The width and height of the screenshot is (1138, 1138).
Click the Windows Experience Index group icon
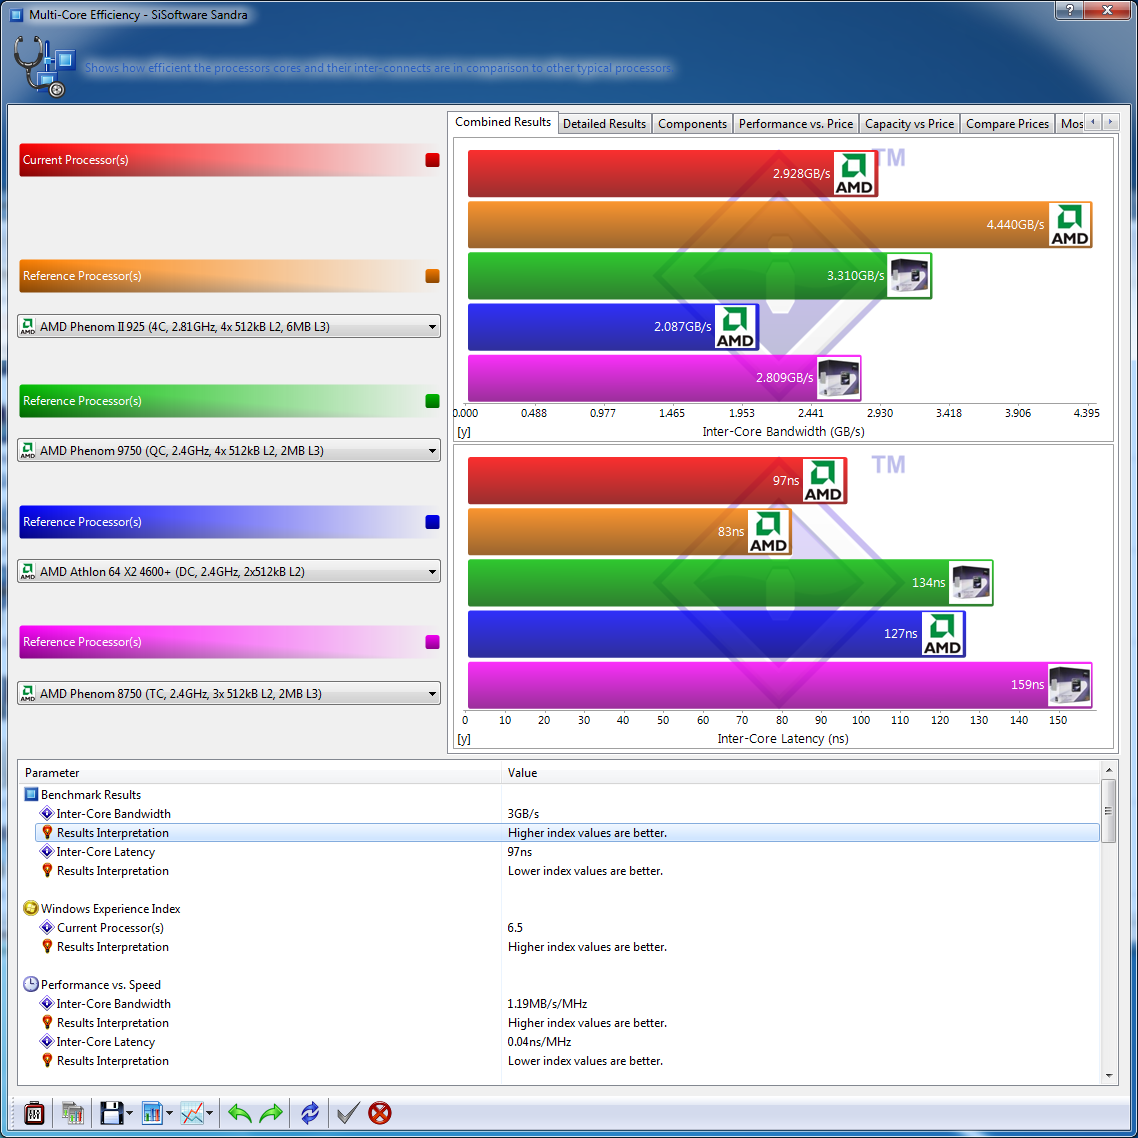[x=30, y=909]
